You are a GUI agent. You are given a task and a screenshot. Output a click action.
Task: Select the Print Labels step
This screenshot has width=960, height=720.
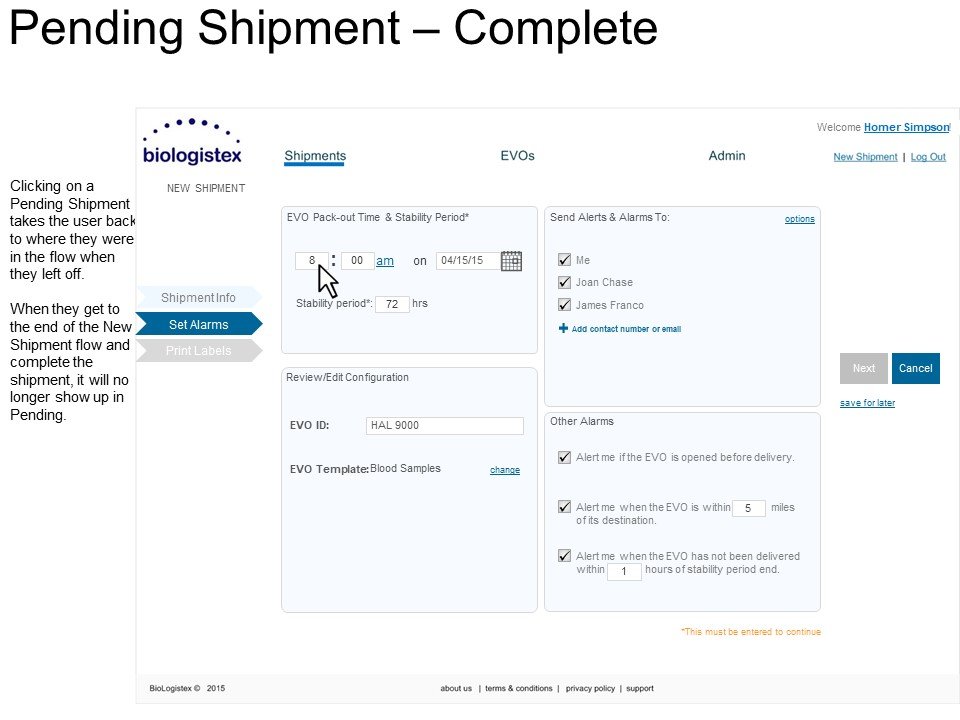198,351
